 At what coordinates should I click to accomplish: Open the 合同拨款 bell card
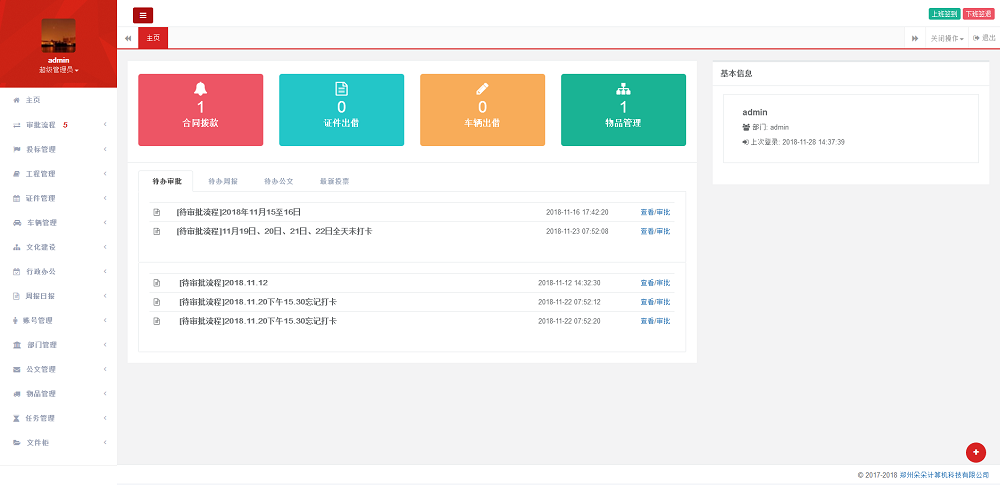(200, 109)
